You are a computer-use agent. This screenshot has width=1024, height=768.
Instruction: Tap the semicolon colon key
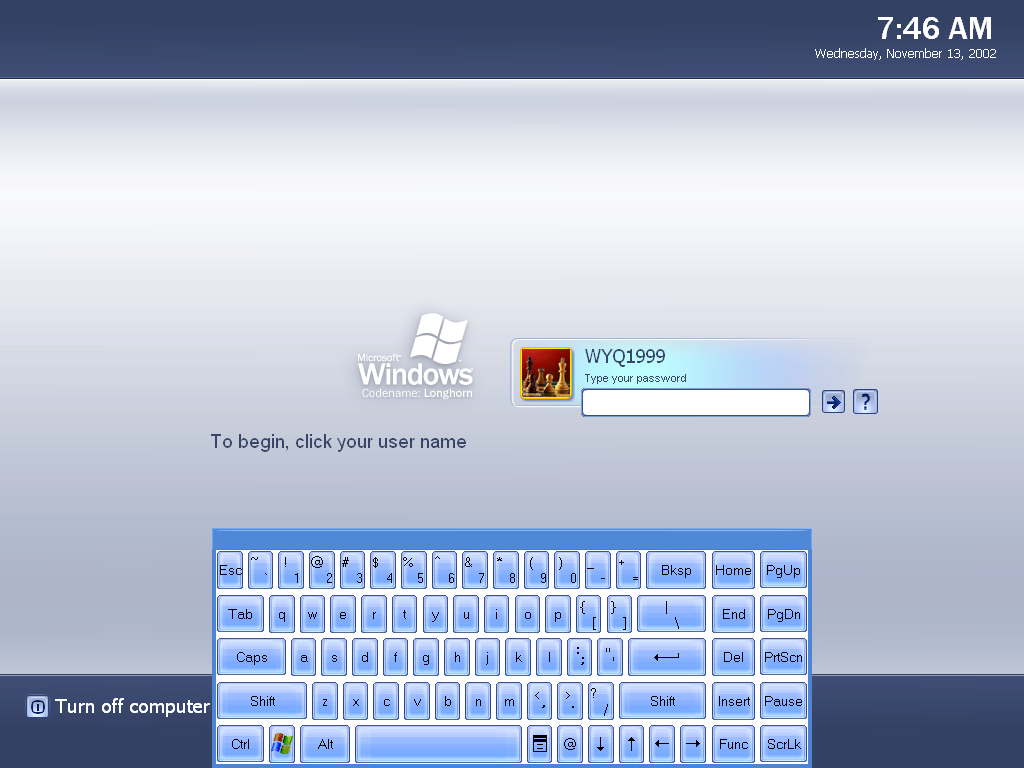pos(579,657)
